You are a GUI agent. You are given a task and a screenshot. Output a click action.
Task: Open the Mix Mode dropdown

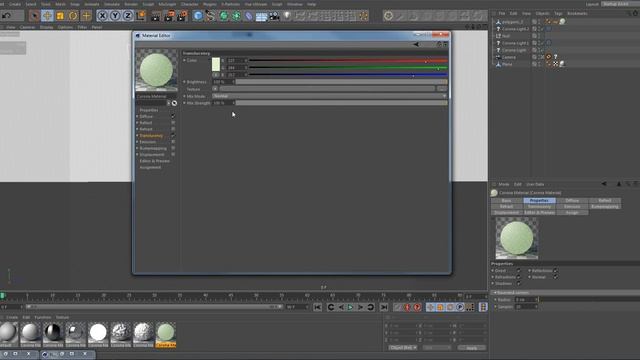pos(329,96)
